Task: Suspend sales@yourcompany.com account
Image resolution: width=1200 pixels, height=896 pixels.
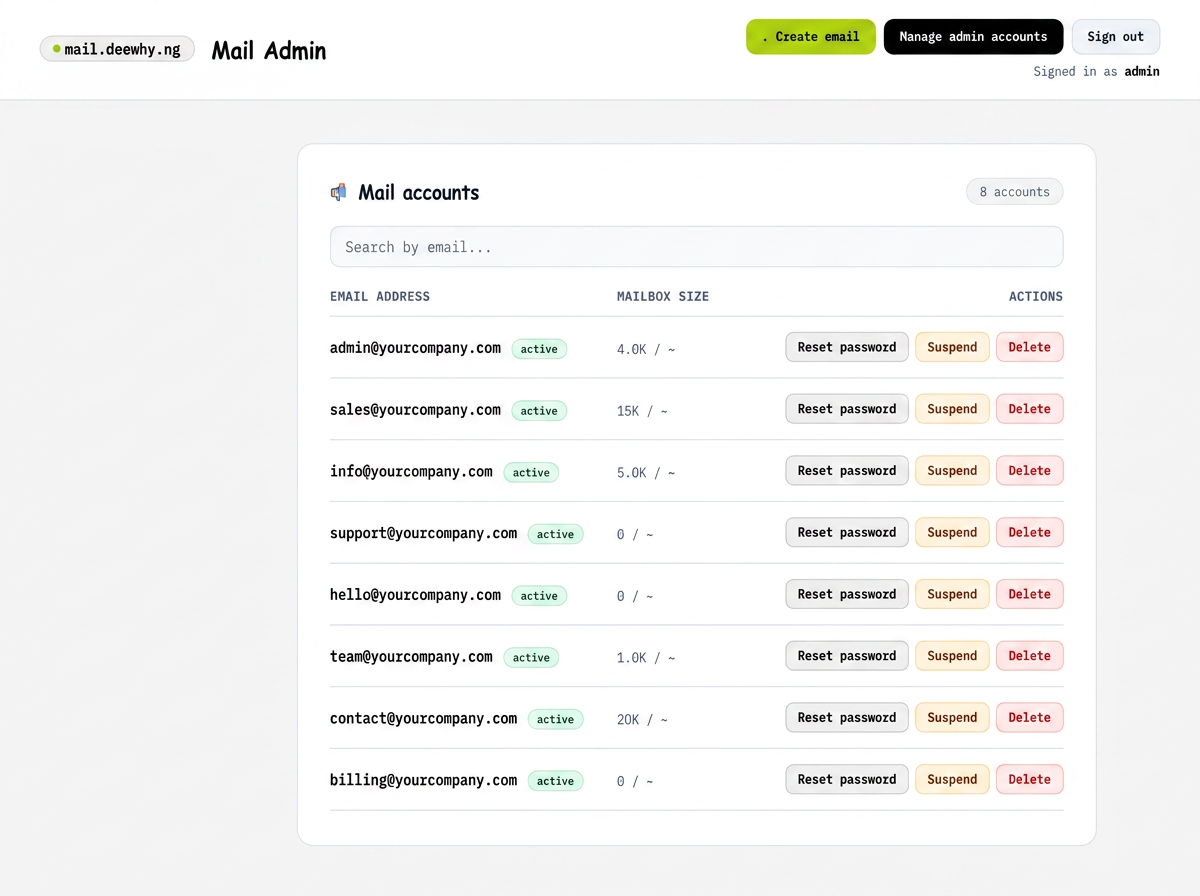Action: pos(952,409)
